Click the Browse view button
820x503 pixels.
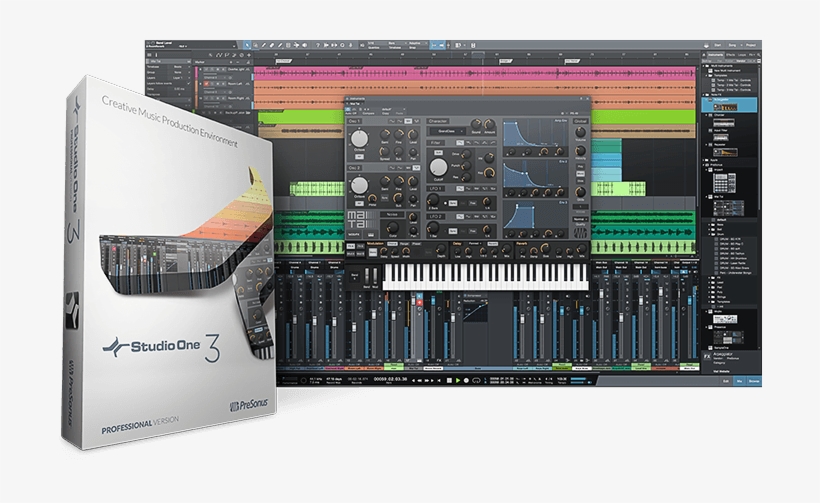click(754, 381)
